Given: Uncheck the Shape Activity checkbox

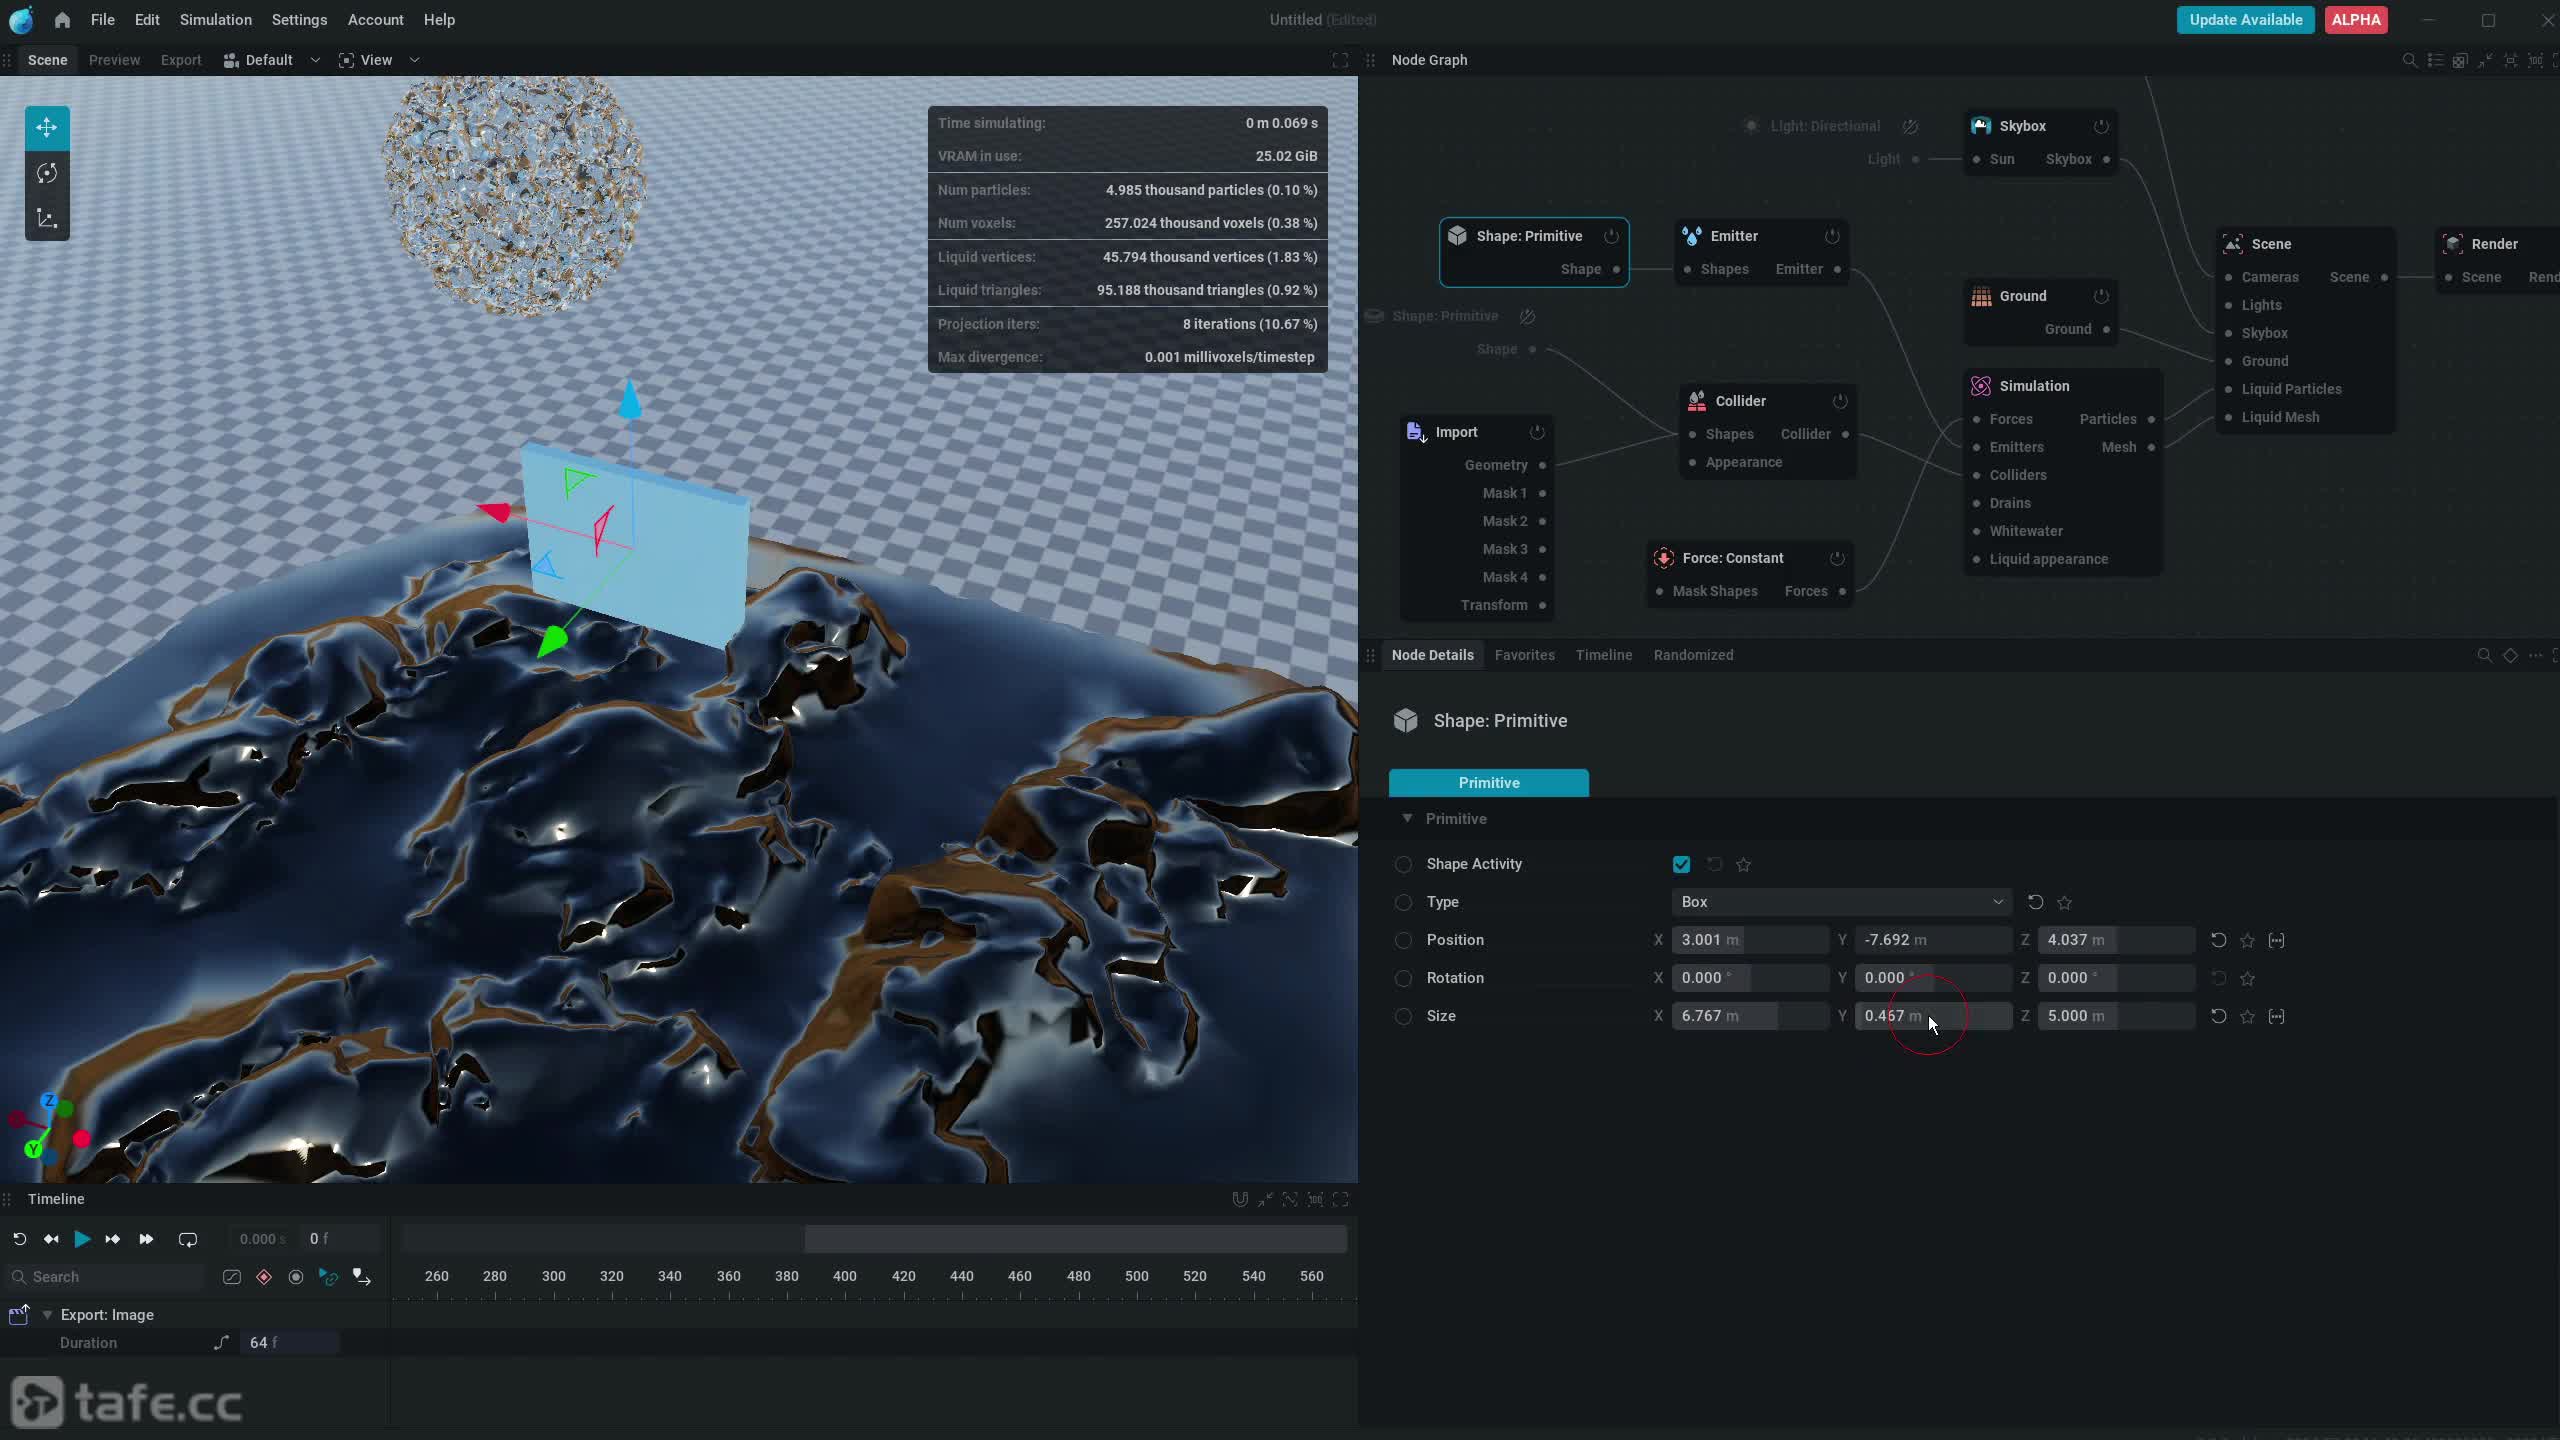Looking at the screenshot, I should click(1681, 864).
